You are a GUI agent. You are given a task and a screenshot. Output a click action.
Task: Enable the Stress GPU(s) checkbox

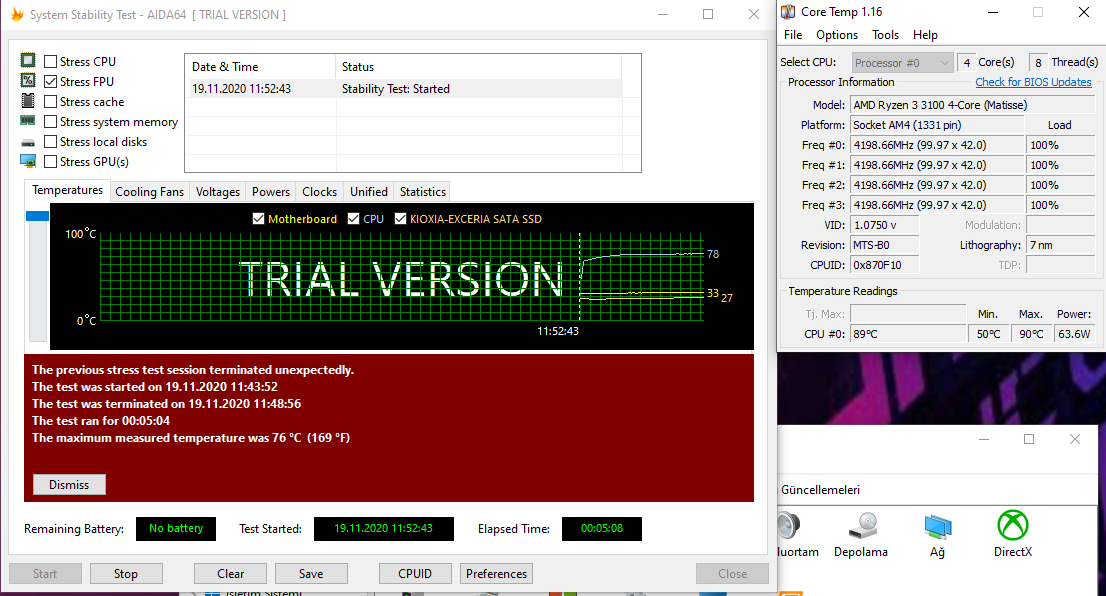pos(50,162)
